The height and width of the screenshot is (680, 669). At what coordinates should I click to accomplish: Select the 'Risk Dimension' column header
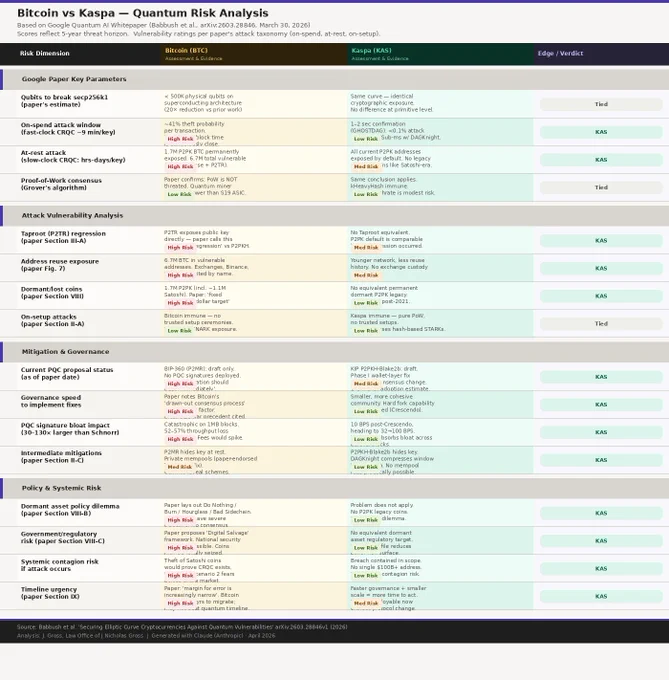click(x=45, y=53)
